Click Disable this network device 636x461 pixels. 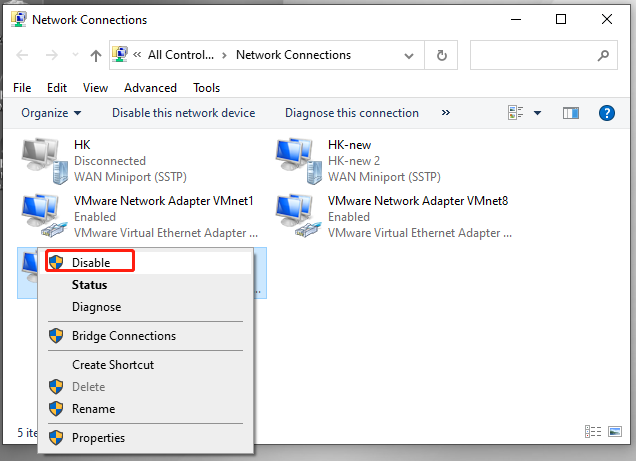point(183,113)
